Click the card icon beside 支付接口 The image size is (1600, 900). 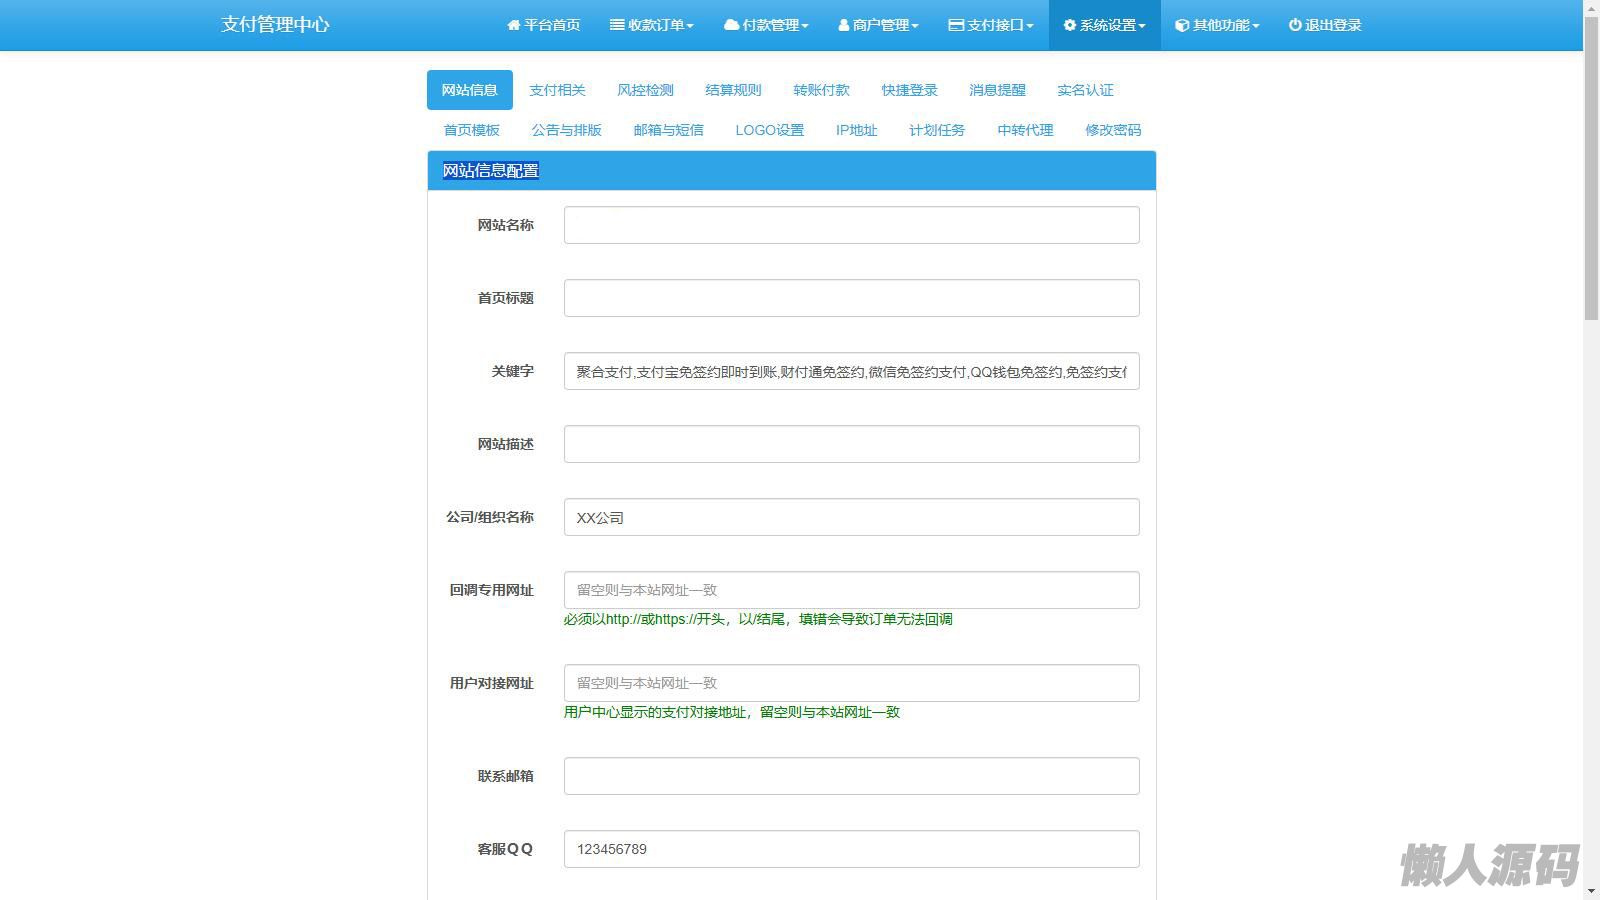tap(956, 25)
